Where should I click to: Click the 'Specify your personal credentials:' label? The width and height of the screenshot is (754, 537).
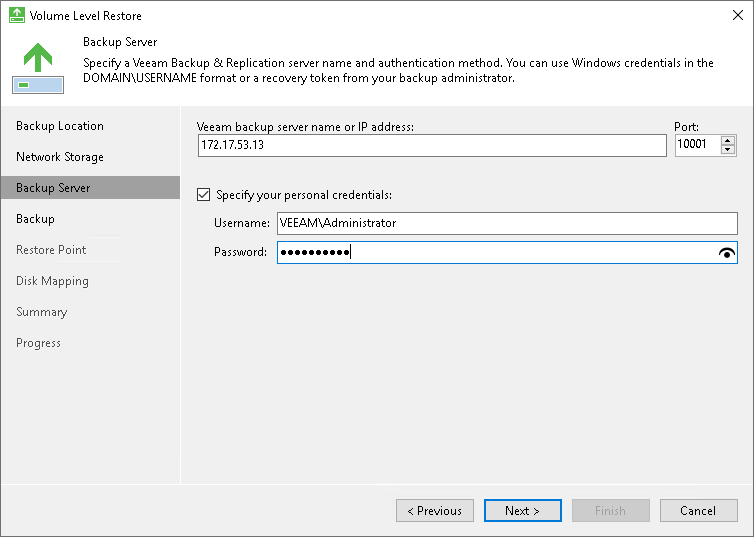click(x=304, y=195)
